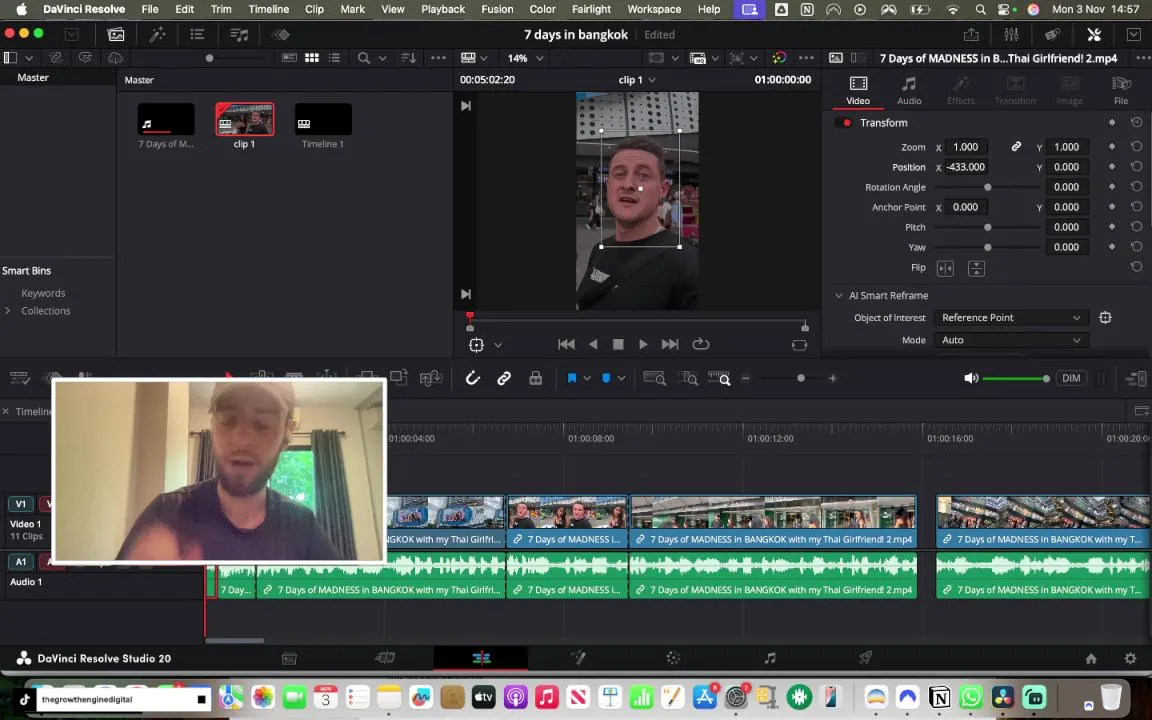Stop playback
This screenshot has width=1152, height=720.
pyautogui.click(x=618, y=344)
